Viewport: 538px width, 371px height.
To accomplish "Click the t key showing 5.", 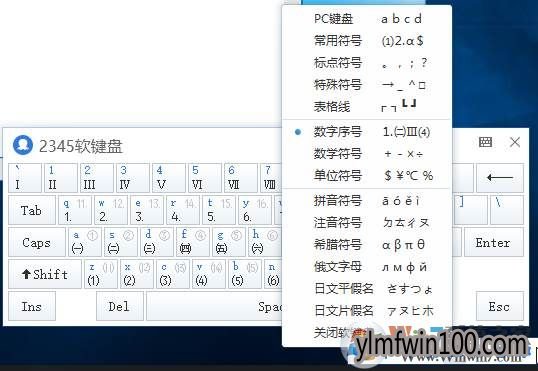I will [219, 210].
